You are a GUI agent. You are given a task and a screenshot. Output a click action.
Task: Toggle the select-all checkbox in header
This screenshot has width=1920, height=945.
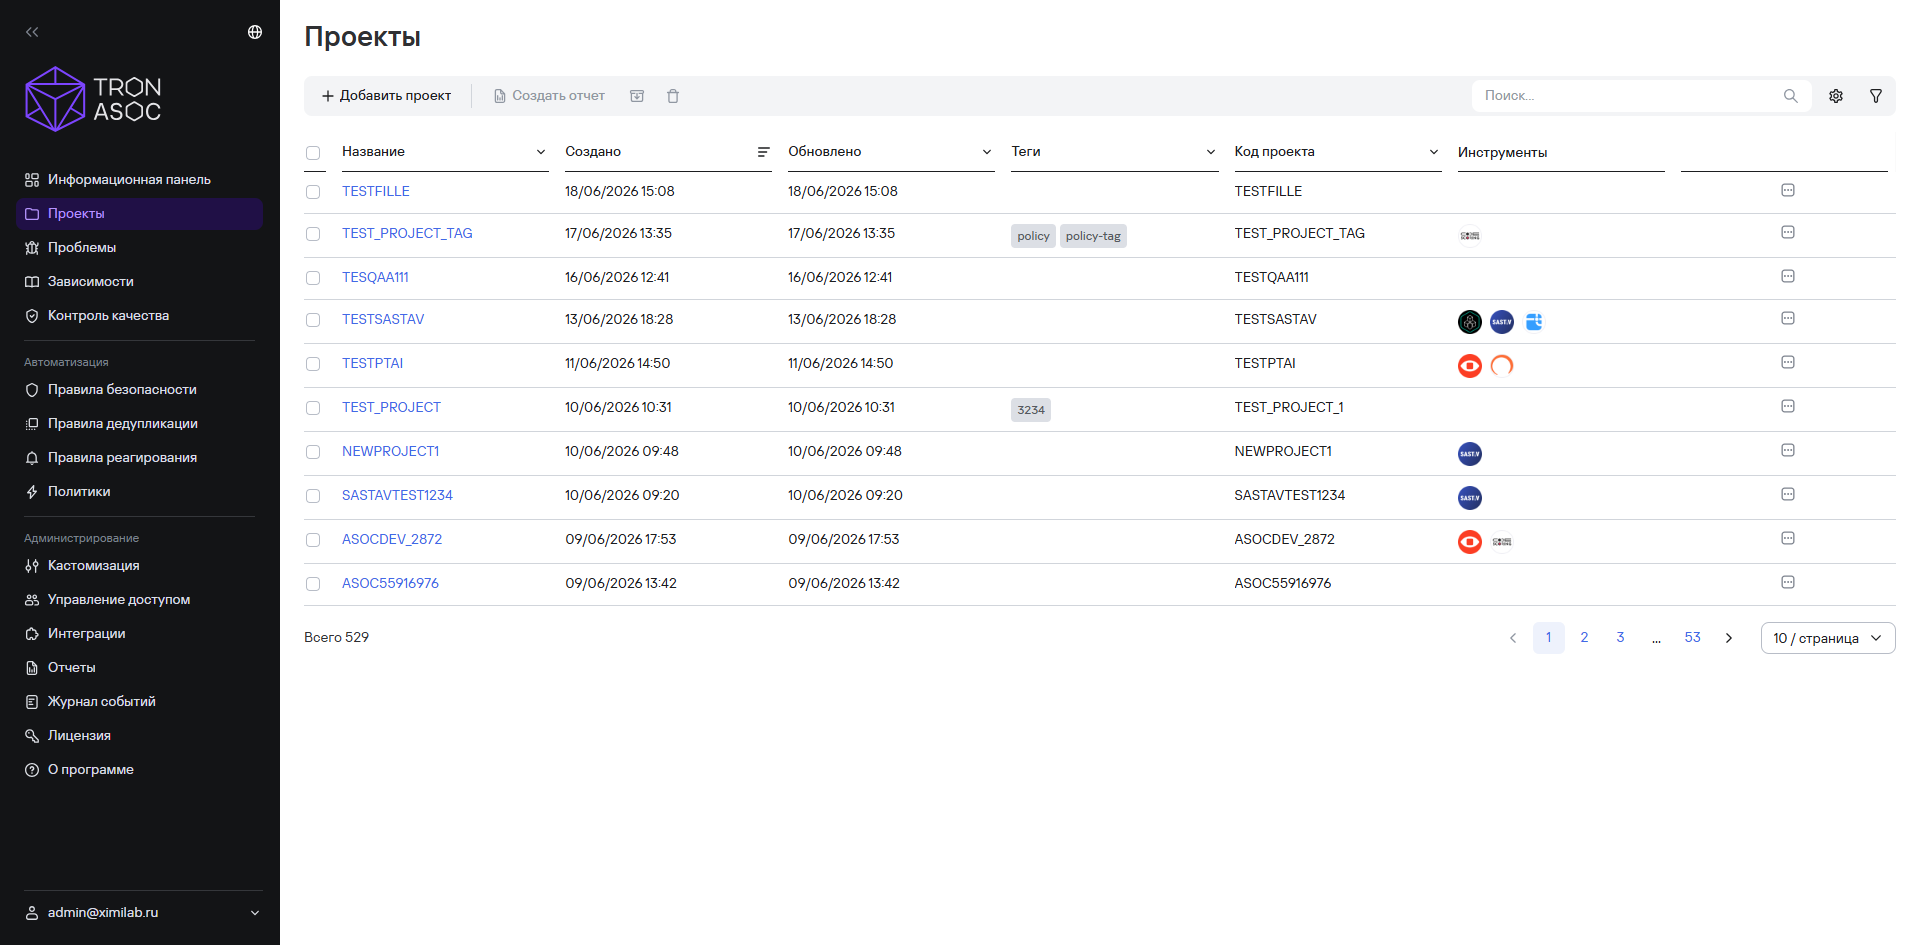pos(313,153)
